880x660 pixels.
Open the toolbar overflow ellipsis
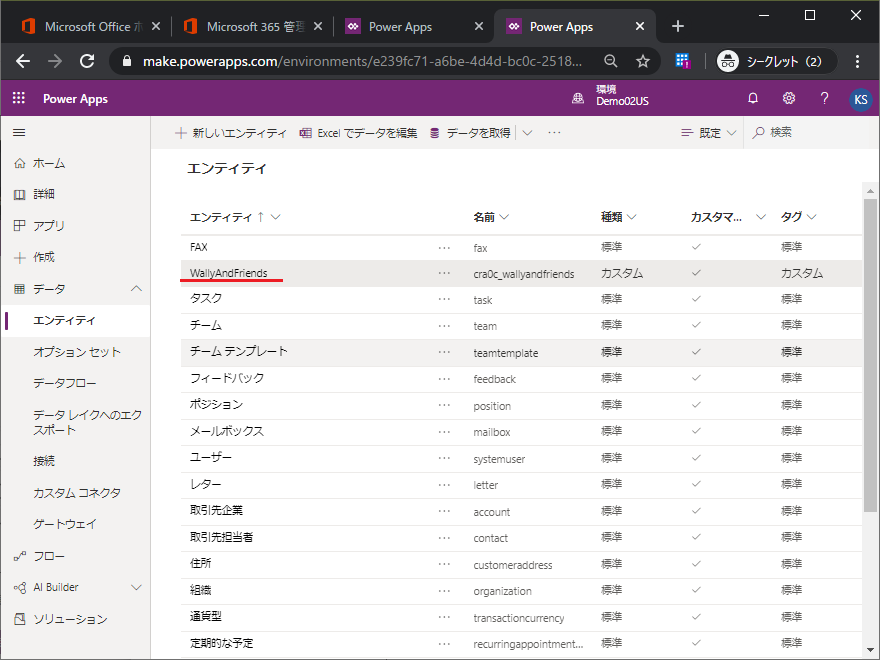point(554,133)
